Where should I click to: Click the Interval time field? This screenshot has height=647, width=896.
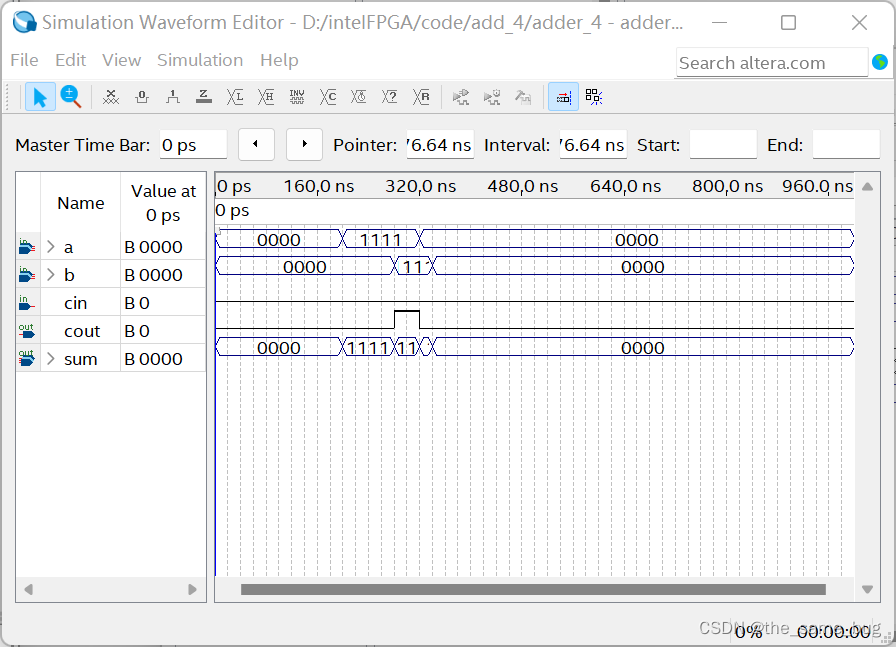593,145
